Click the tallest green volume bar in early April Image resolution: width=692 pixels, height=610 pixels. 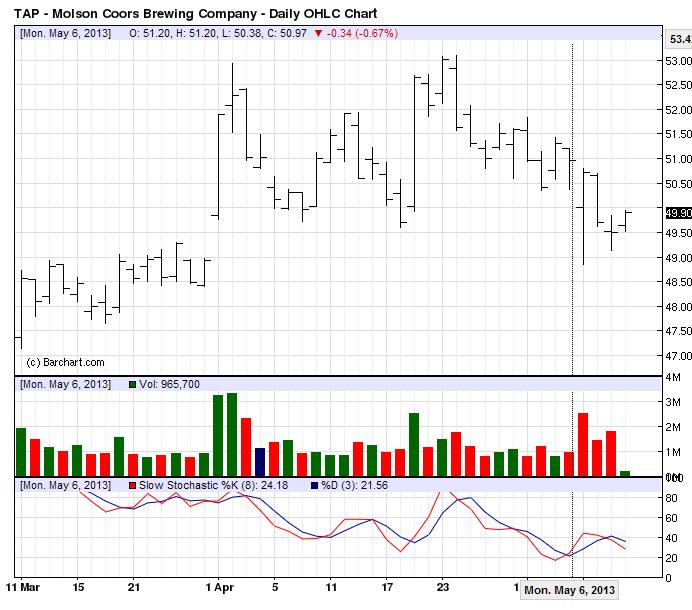click(x=232, y=434)
